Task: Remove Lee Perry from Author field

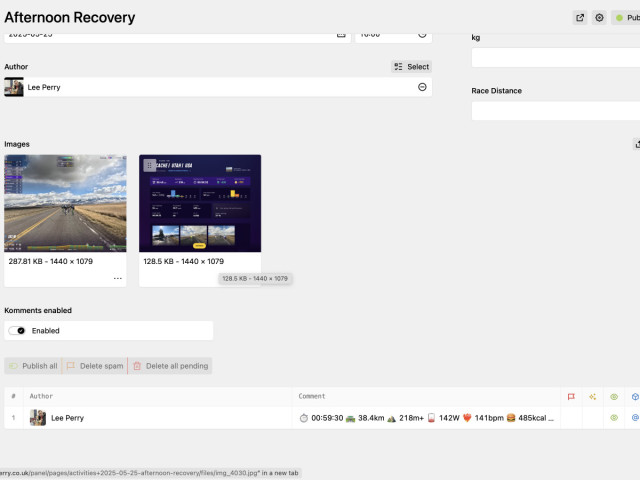Action: (x=422, y=87)
